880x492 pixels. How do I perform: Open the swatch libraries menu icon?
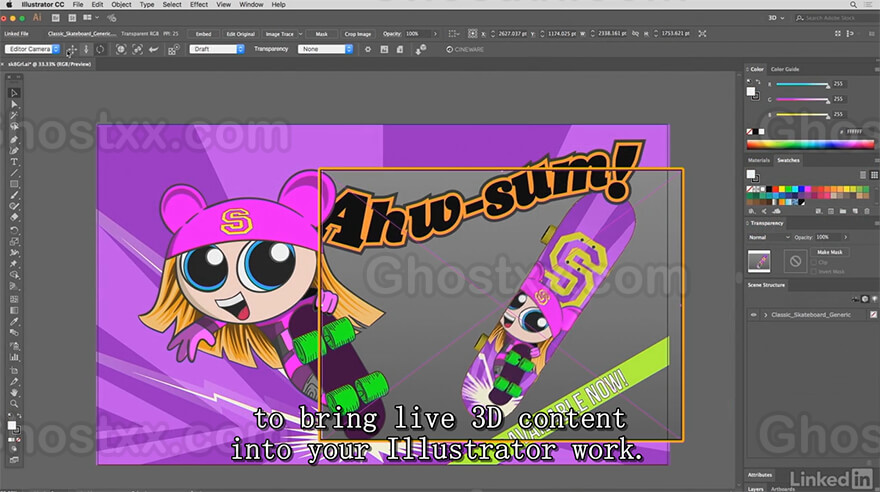click(752, 211)
